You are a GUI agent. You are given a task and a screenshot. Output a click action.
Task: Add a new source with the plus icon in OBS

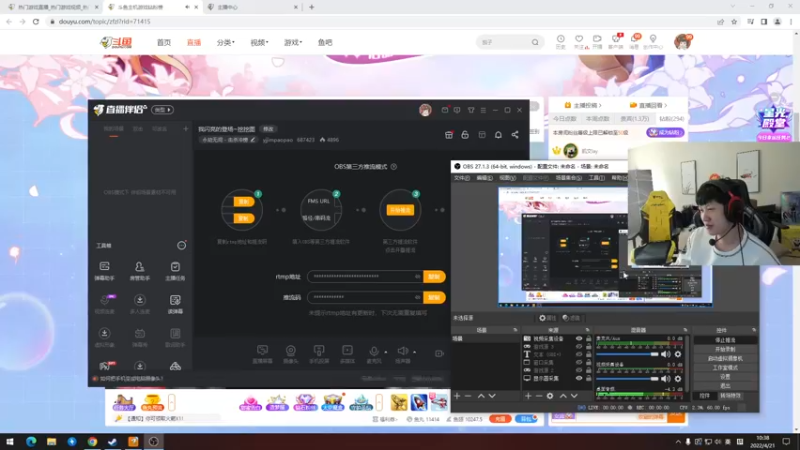pos(528,396)
